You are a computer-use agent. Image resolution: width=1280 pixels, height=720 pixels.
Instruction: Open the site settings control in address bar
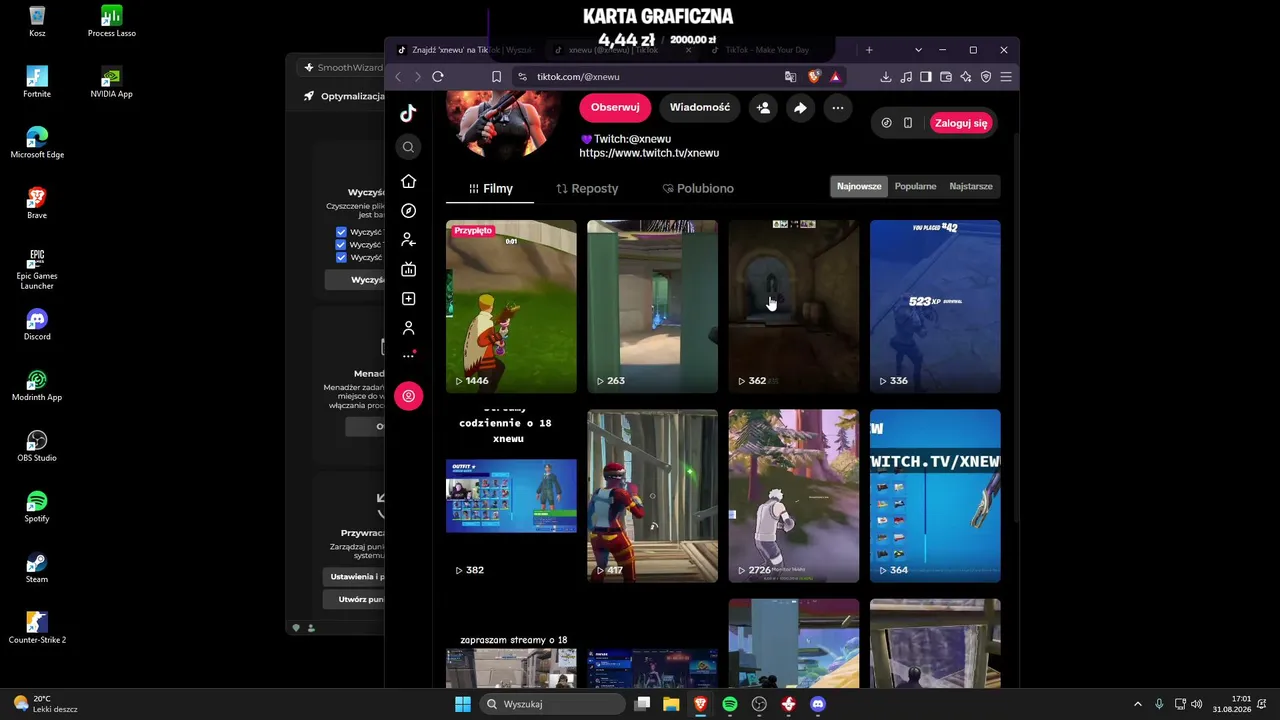point(521,77)
